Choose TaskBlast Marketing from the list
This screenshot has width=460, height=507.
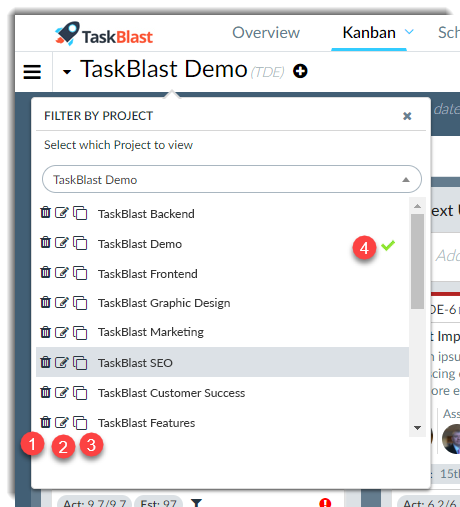[150, 332]
